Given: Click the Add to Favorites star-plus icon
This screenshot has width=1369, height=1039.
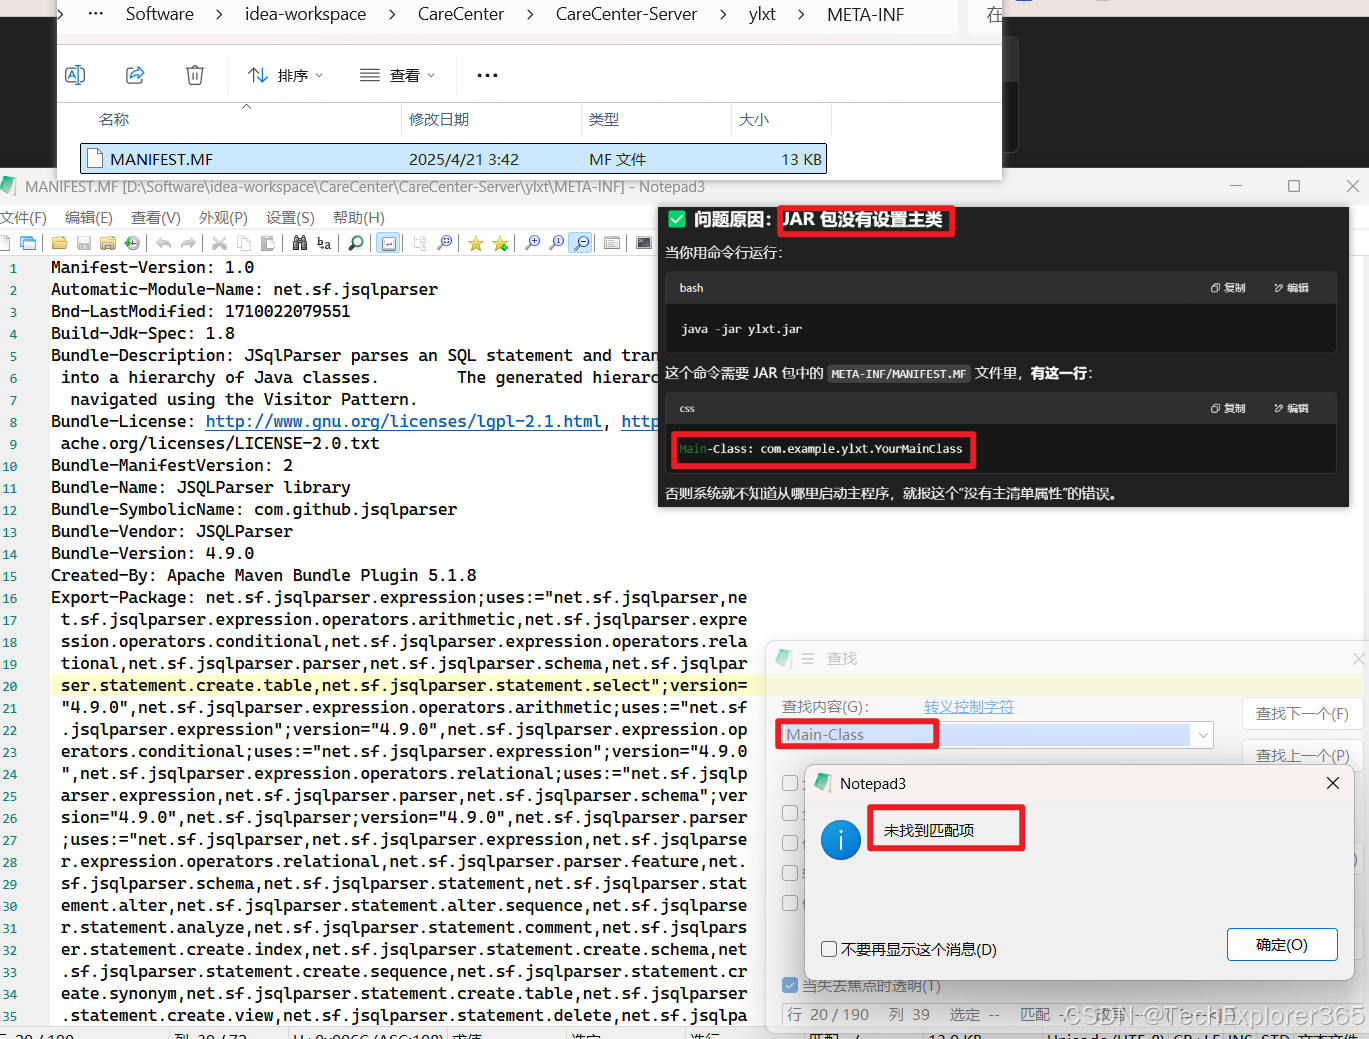Looking at the screenshot, I should click(500, 243).
